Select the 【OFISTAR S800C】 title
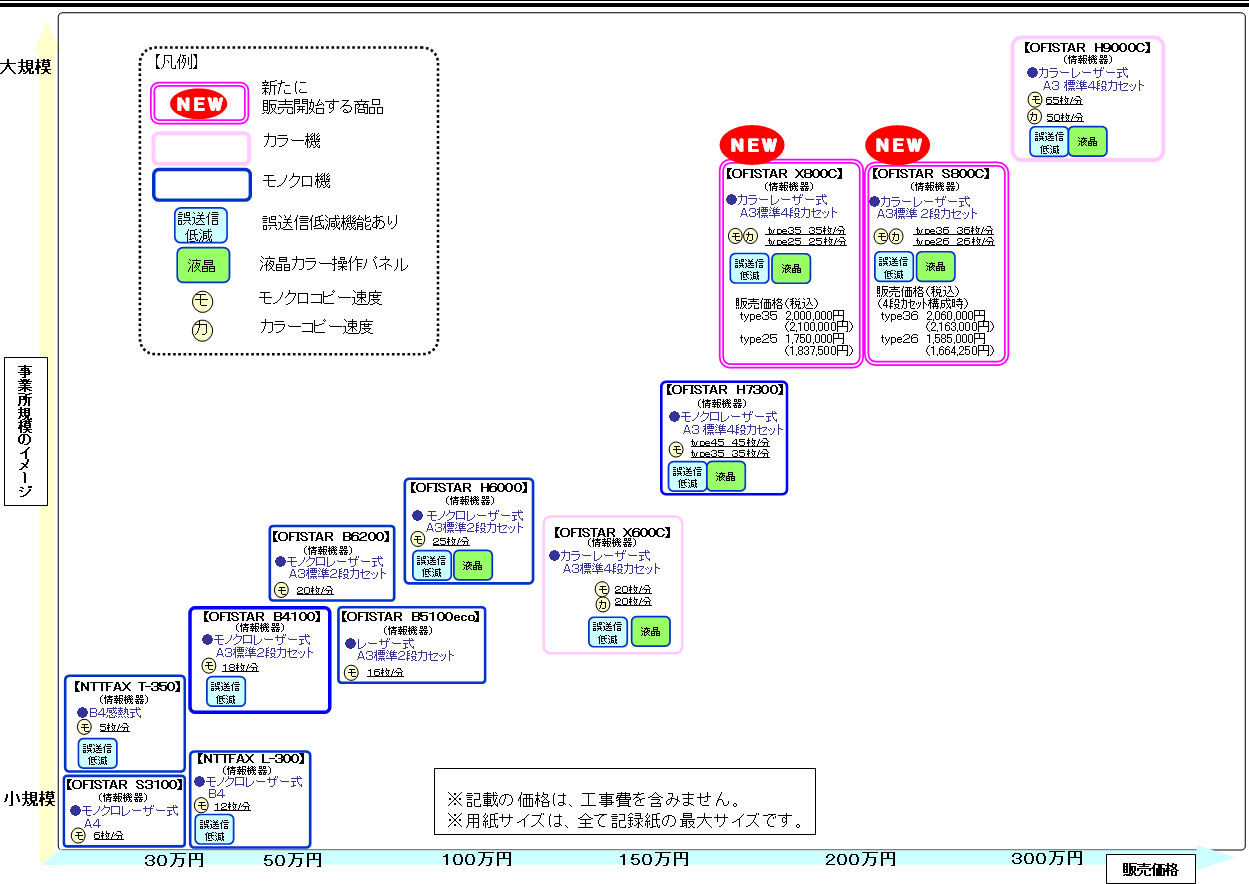This screenshot has width=1249, height=884. point(930,173)
